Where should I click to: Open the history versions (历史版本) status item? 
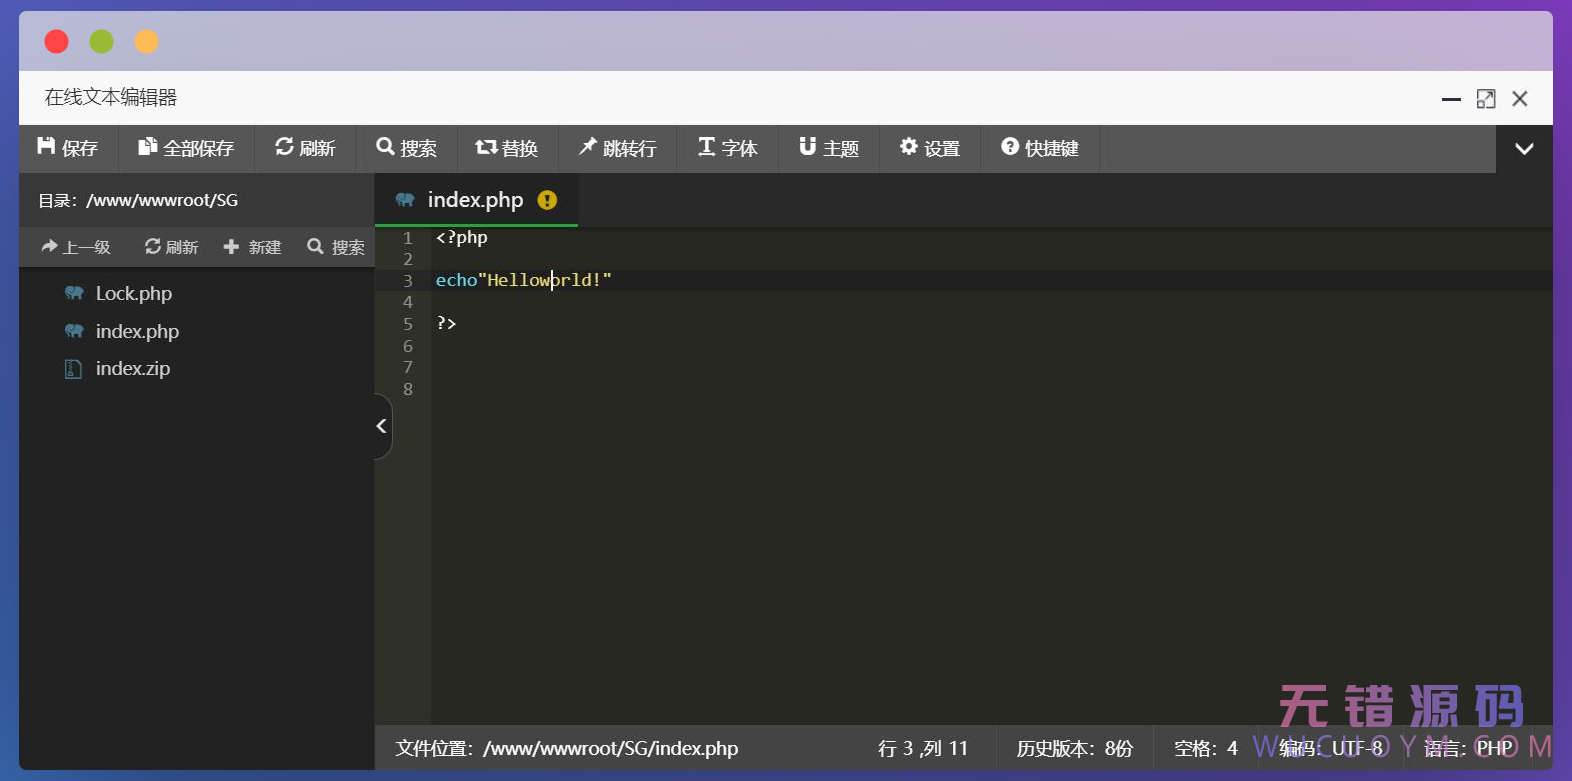(x=1074, y=748)
